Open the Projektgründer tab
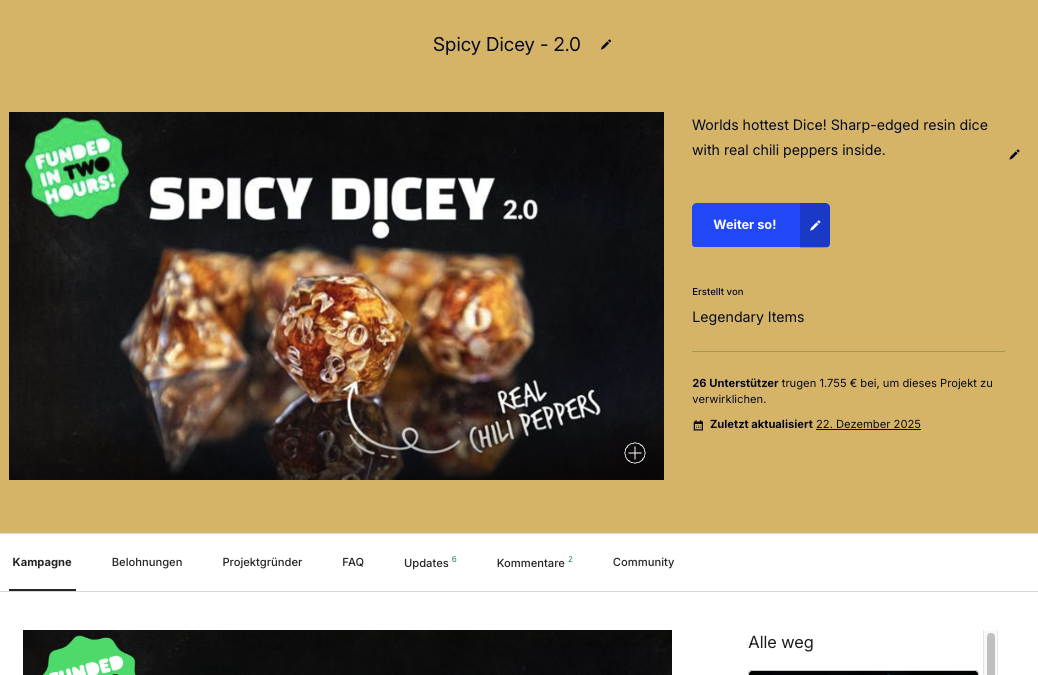1038x675 pixels. pyautogui.click(x=262, y=562)
